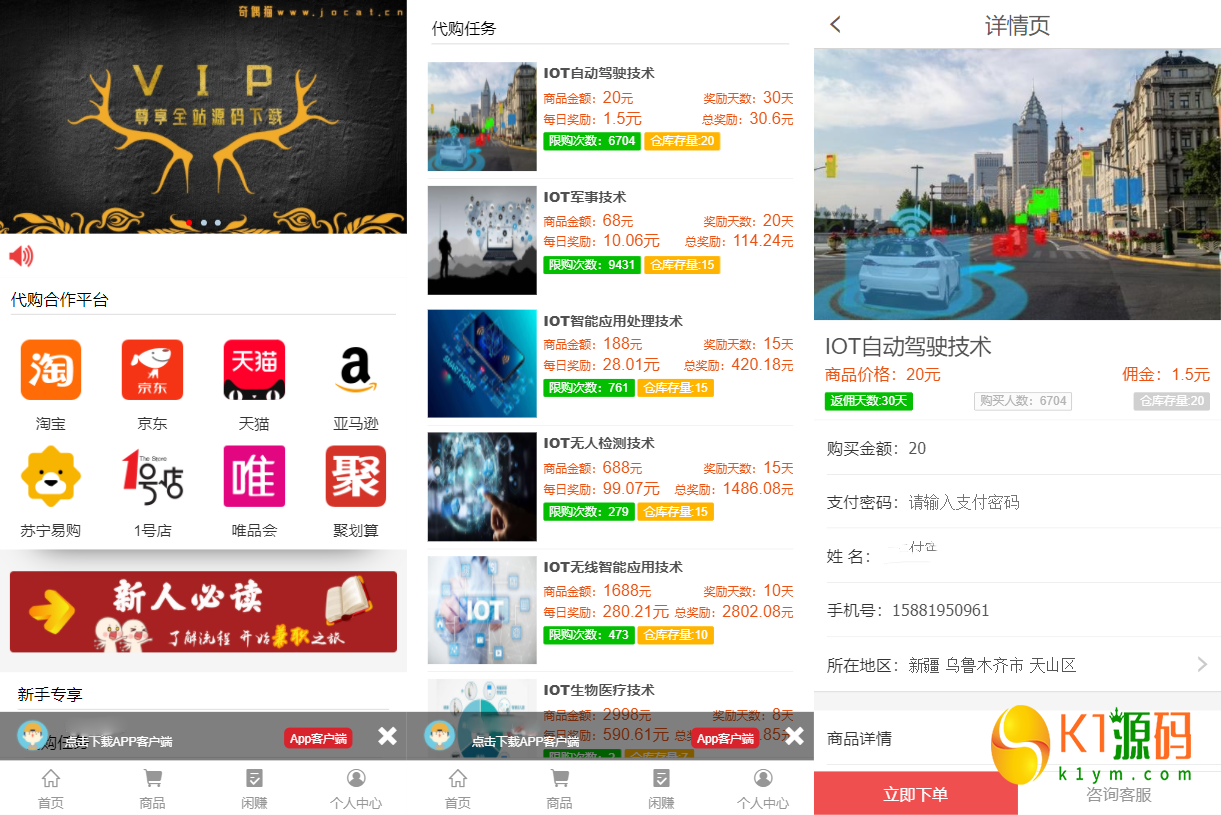Click the 购买金额 amount field
The height and width of the screenshot is (815, 1221).
tap(1017, 448)
